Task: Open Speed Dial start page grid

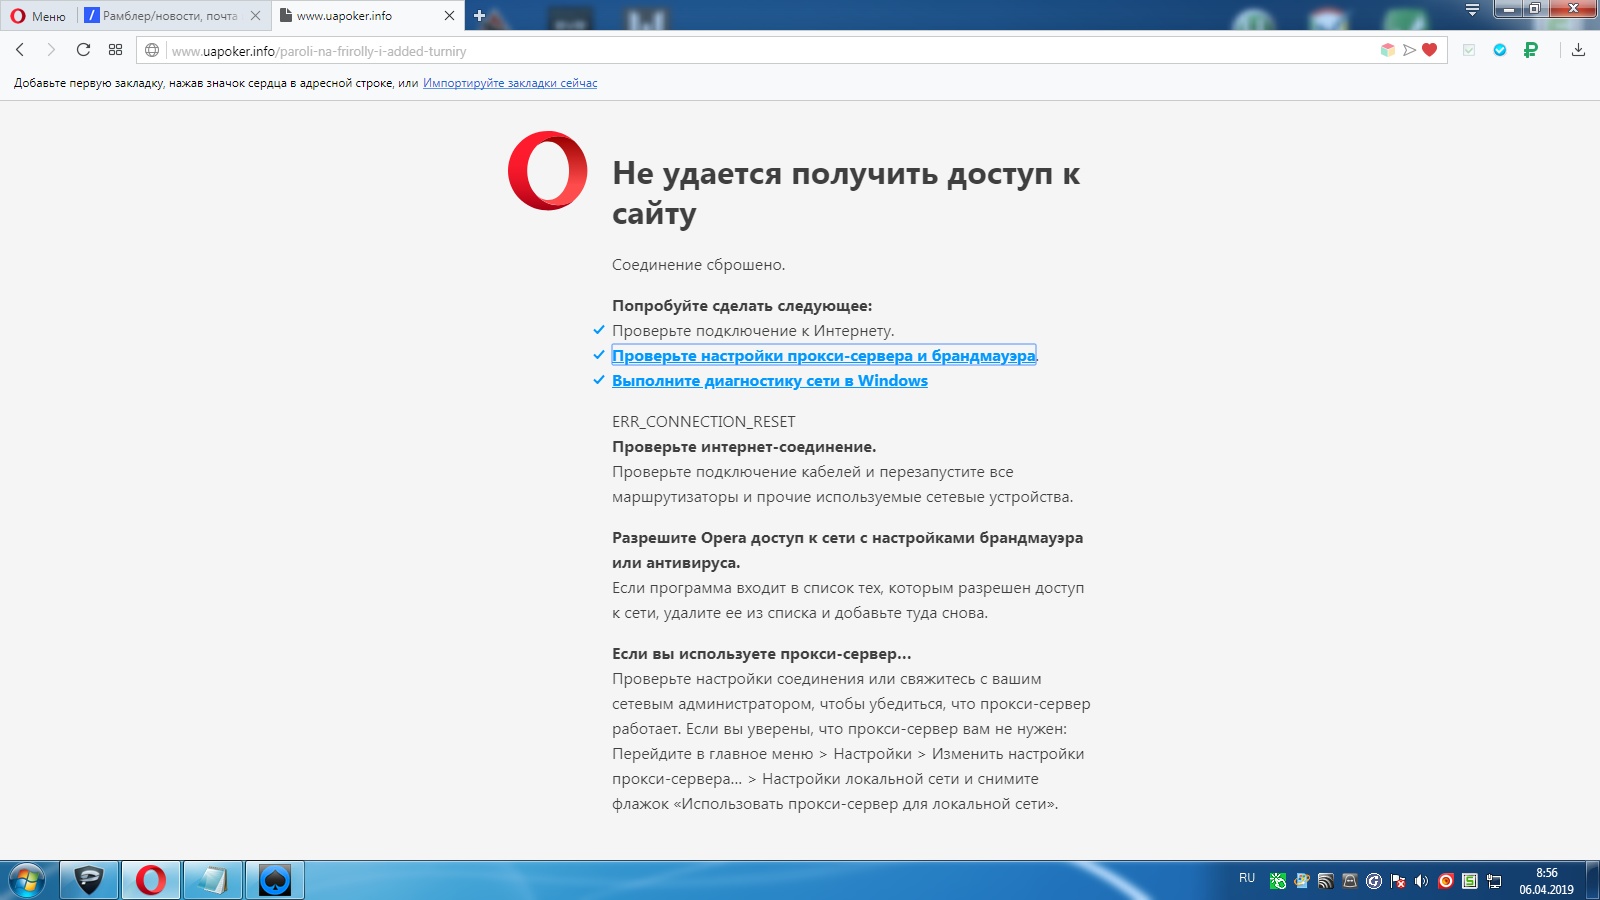Action: pyautogui.click(x=115, y=50)
